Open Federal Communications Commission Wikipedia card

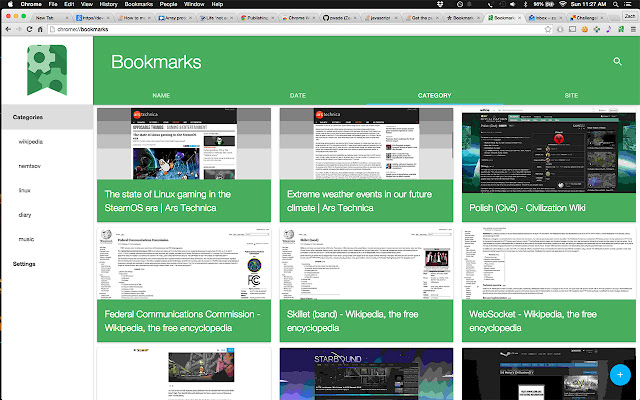[184, 285]
